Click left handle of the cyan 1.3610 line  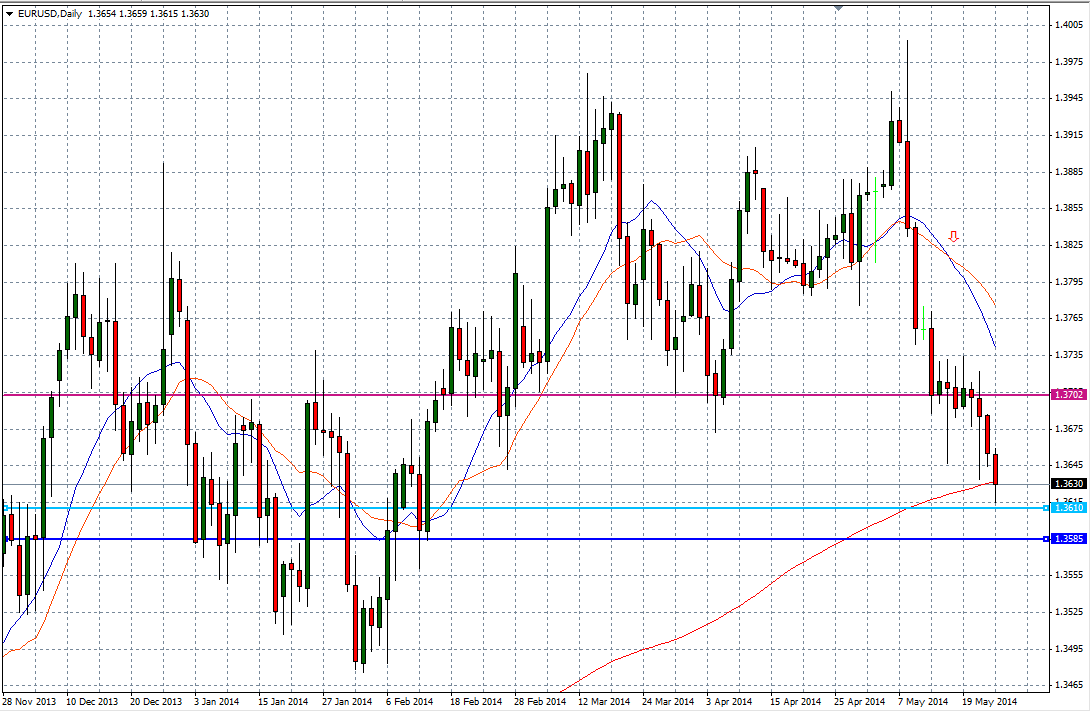tap(6, 508)
